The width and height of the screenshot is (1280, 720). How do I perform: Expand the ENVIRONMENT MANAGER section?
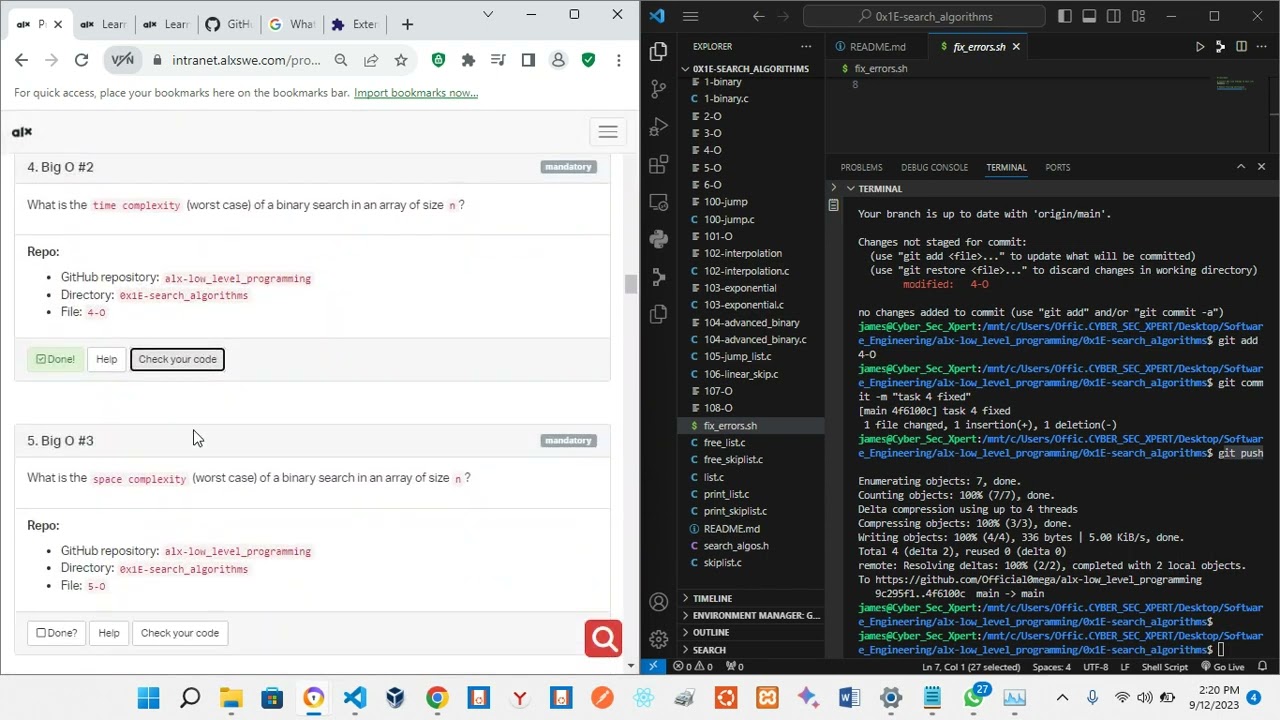(751, 615)
